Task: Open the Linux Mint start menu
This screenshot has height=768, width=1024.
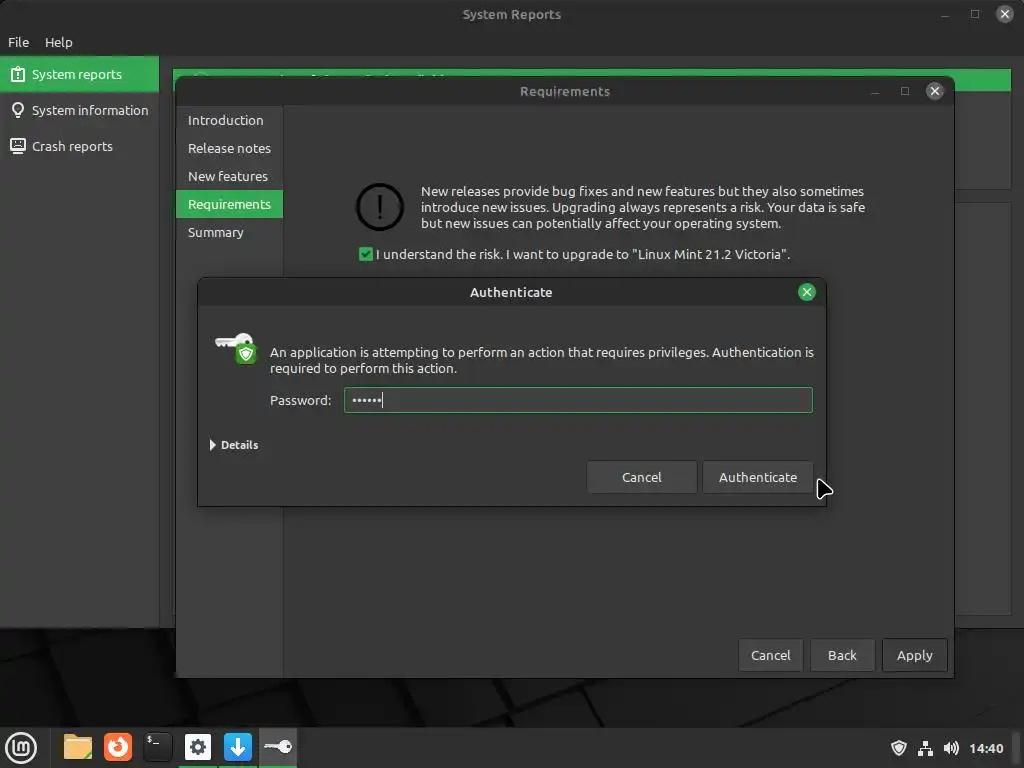Action: pyautogui.click(x=21, y=747)
